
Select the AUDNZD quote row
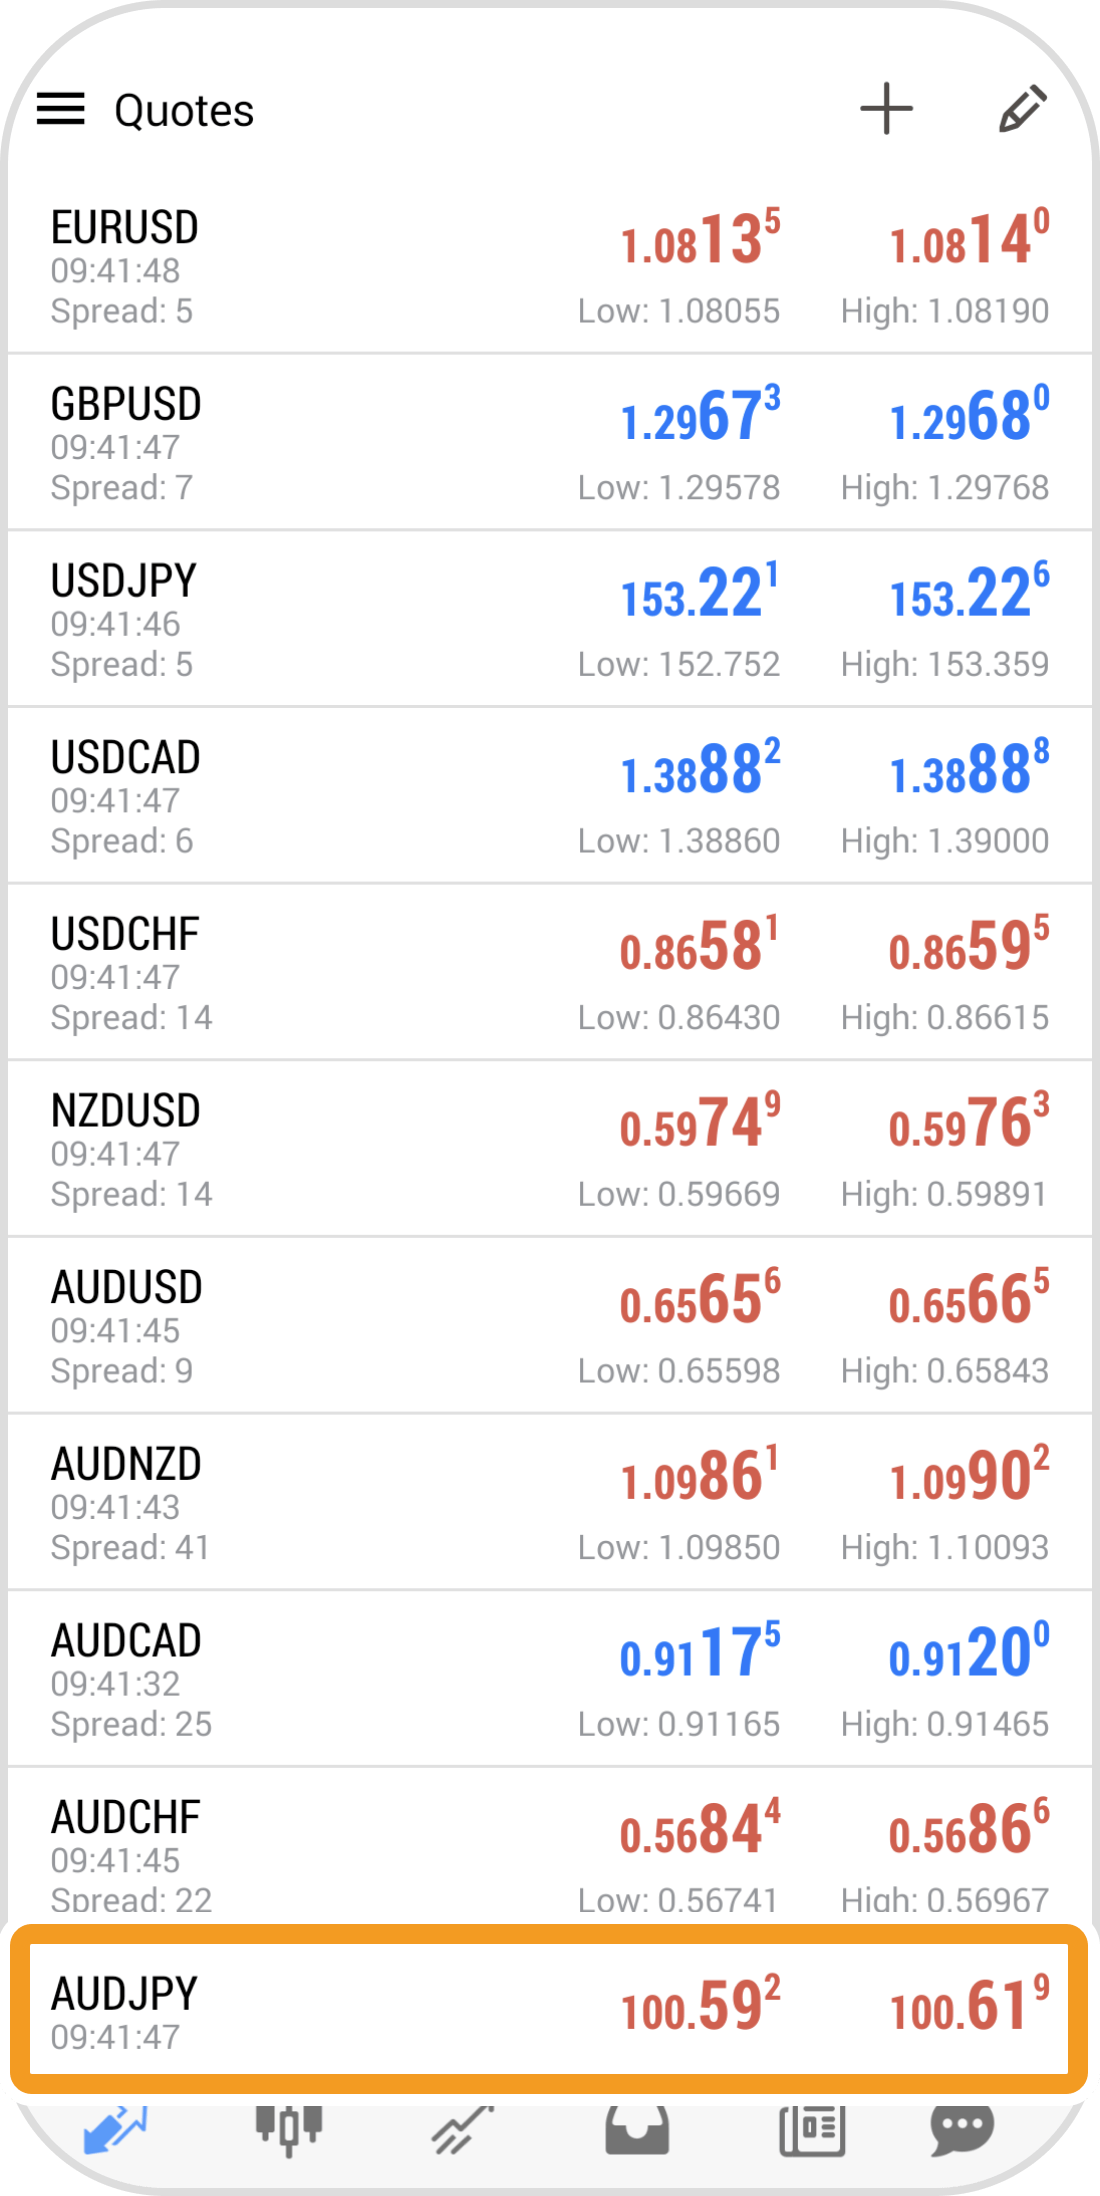coord(550,1502)
